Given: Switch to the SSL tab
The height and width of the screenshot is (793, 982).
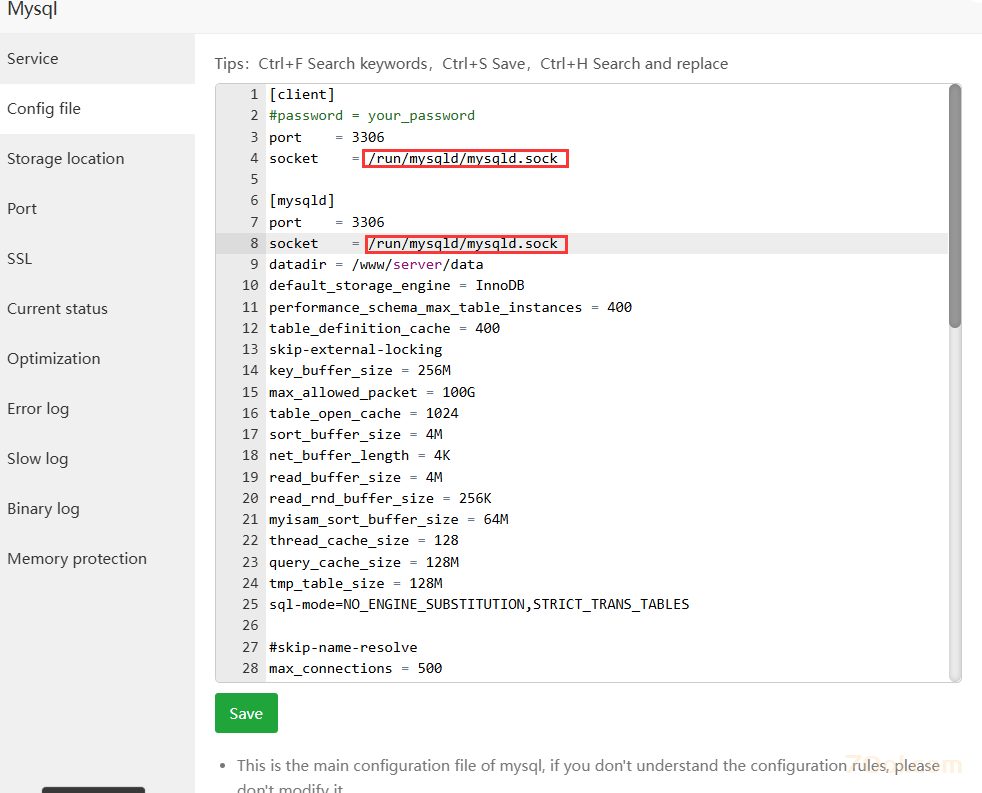Looking at the screenshot, I should point(97,259).
